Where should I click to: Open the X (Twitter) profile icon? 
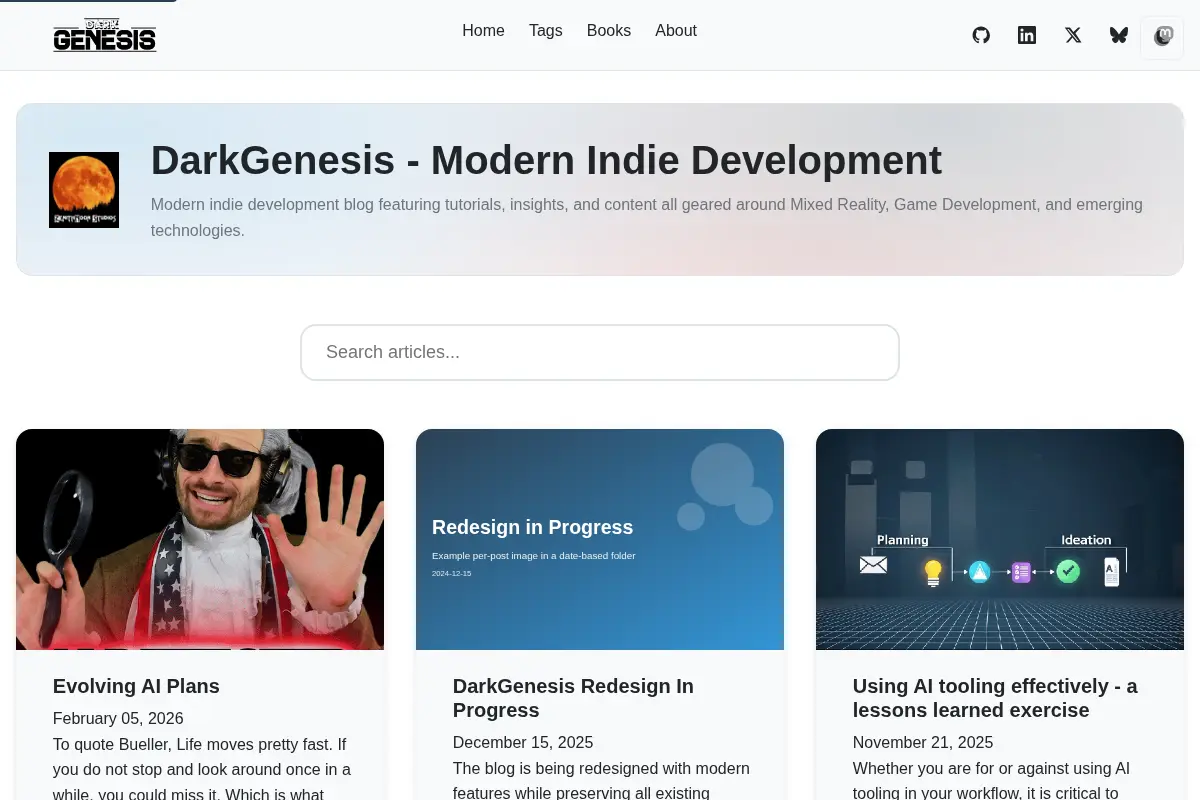(x=1073, y=35)
